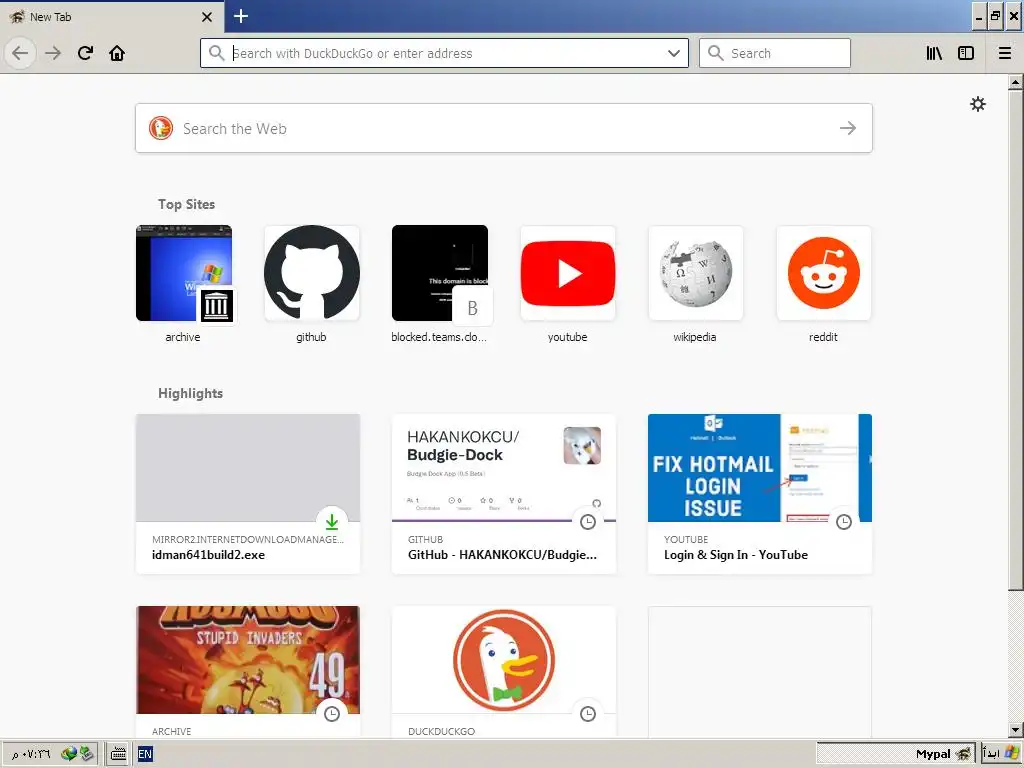Click the clock icon on DuckDuckGo card
The height and width of the screenshot is (768, 1024).
coord(588,714)
